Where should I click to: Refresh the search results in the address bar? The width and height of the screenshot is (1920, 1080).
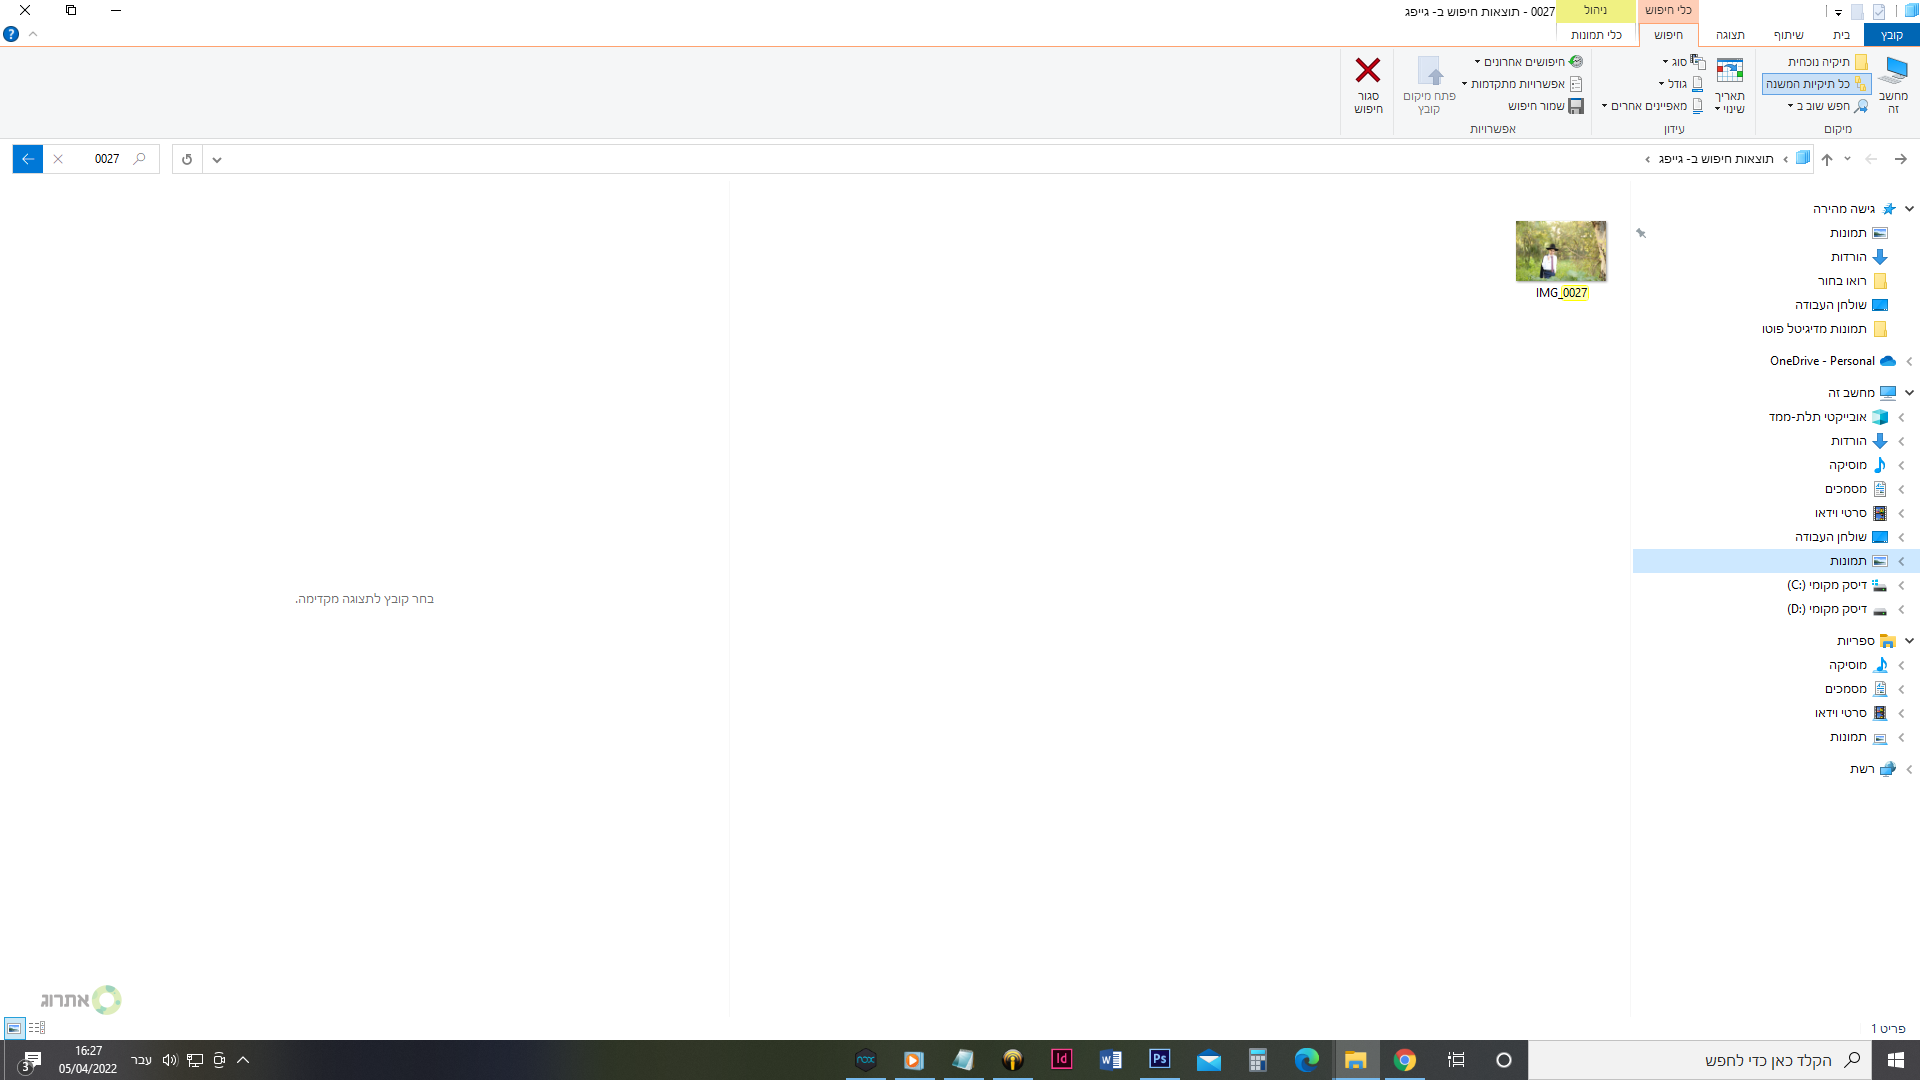click(186, 158)
